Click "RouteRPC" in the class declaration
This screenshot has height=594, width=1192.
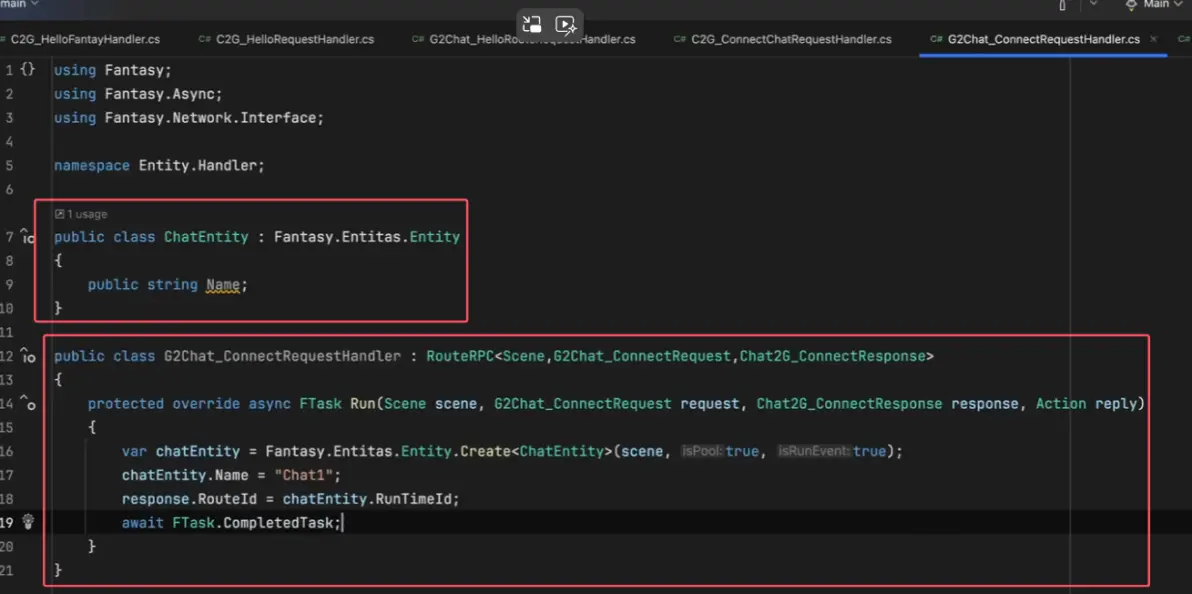click(x=460, y=356)
